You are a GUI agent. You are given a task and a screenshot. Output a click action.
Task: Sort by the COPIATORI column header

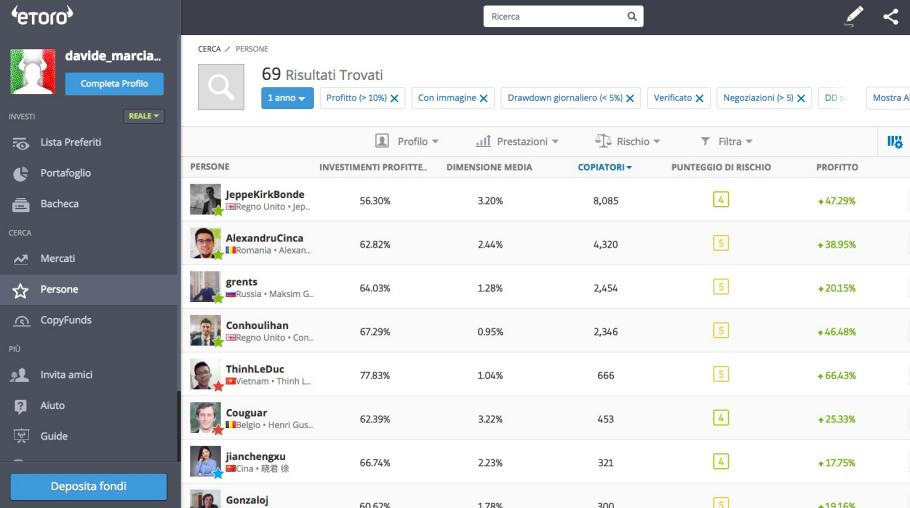click(x=604, y=167)
